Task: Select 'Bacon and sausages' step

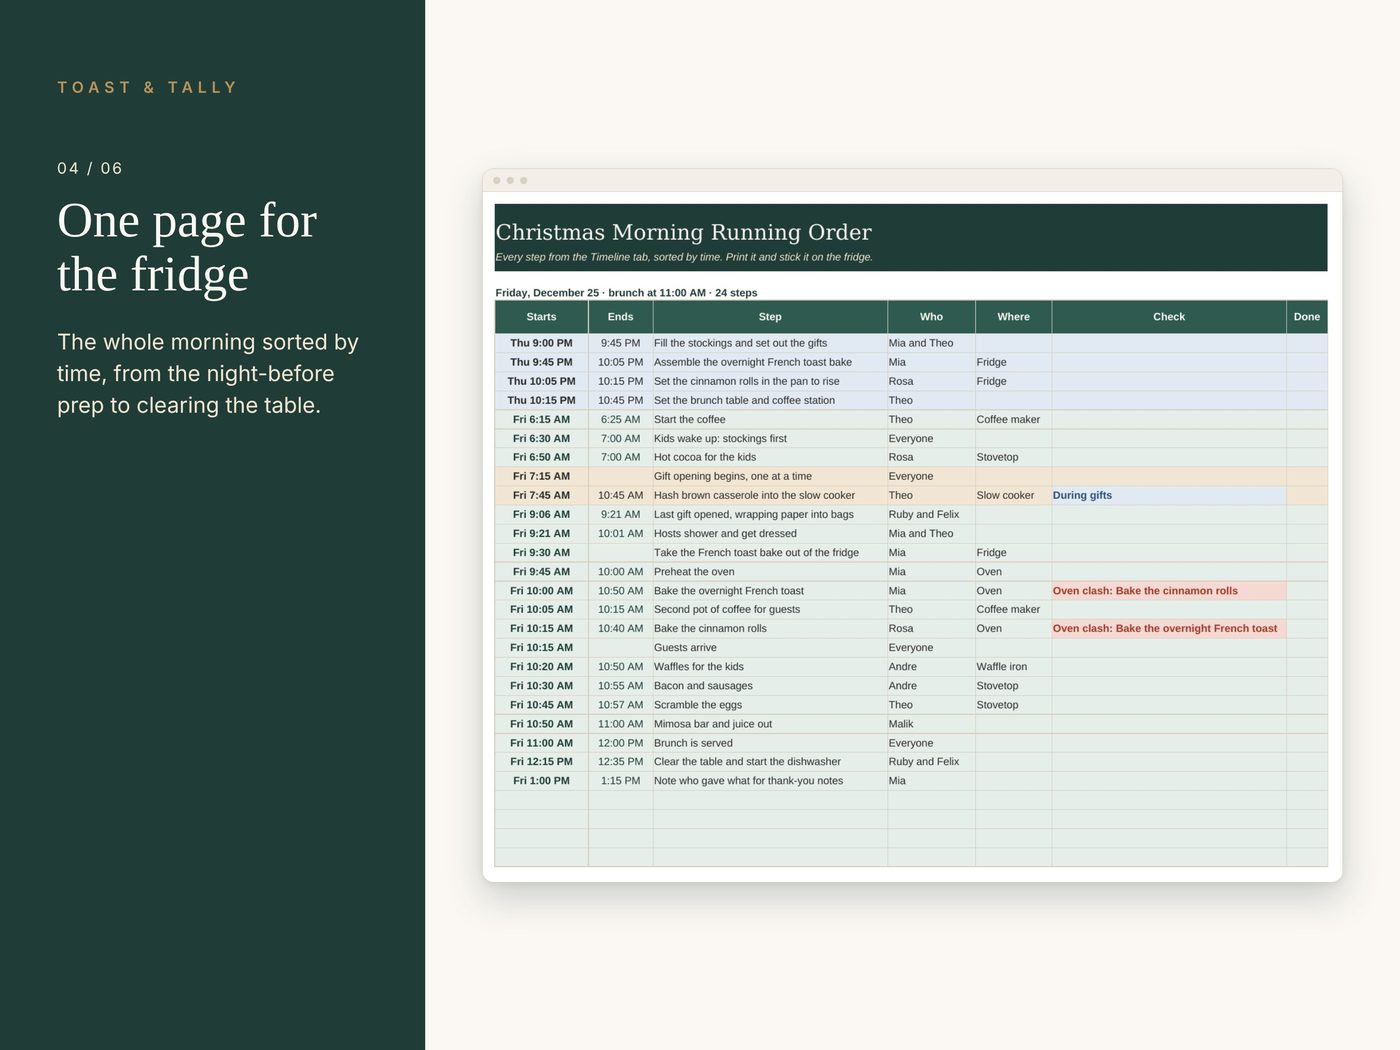Action: click(x=770, y=686)
